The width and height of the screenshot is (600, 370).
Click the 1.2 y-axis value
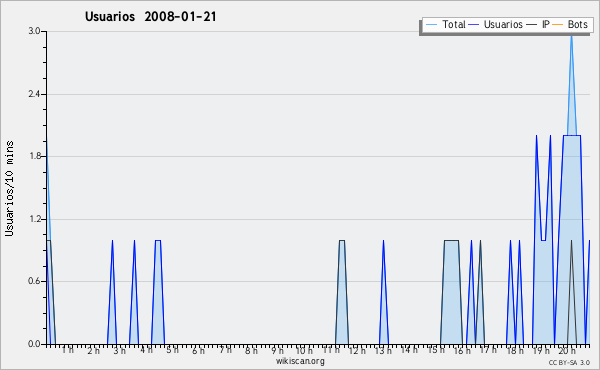[x=34, y=219]
